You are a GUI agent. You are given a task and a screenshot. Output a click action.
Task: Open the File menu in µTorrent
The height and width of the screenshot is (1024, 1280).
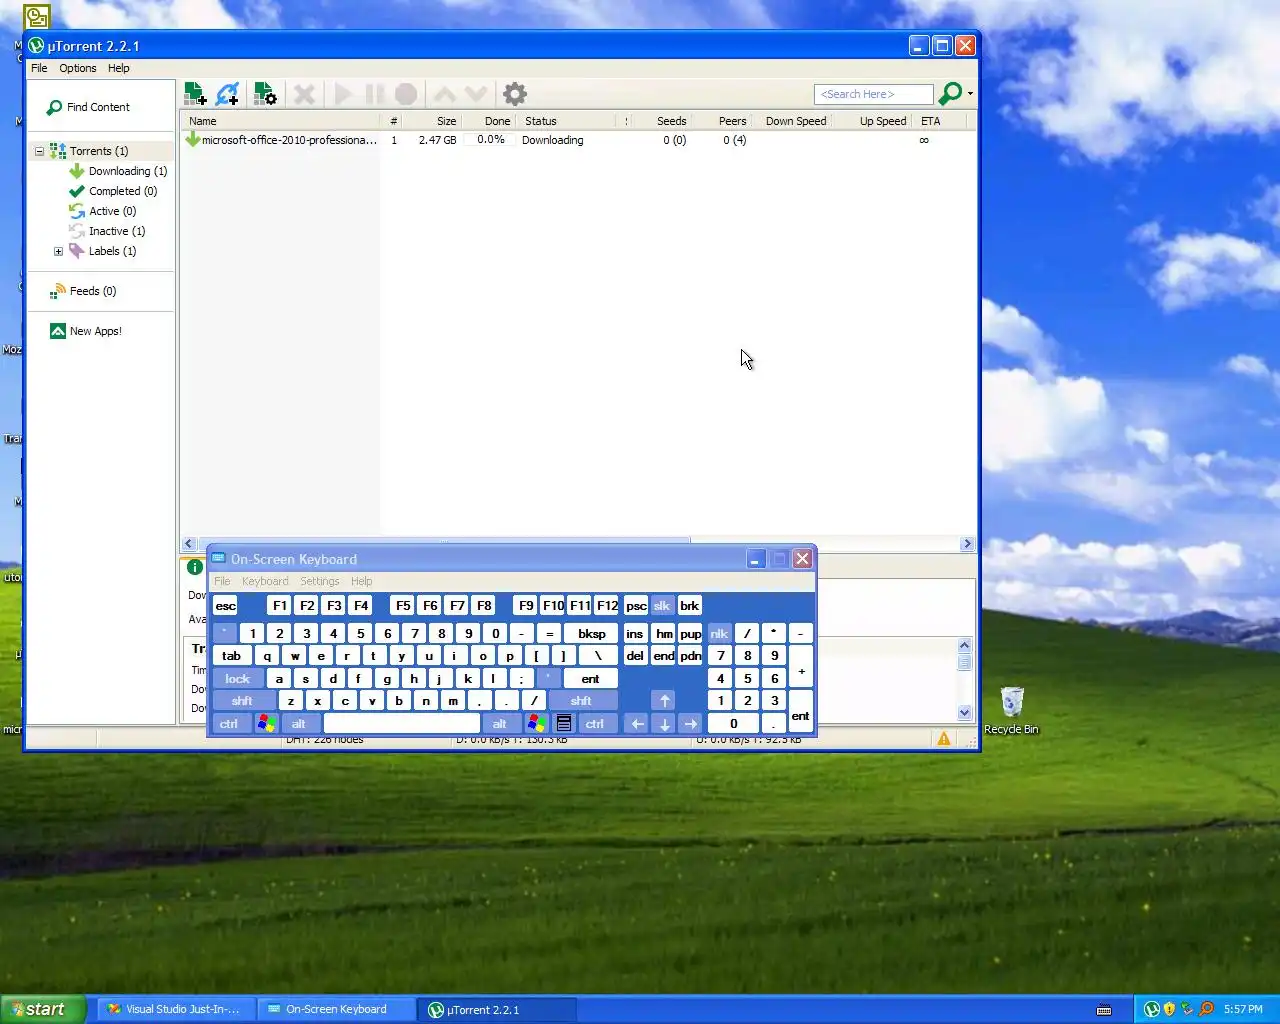tap(39, 68)
